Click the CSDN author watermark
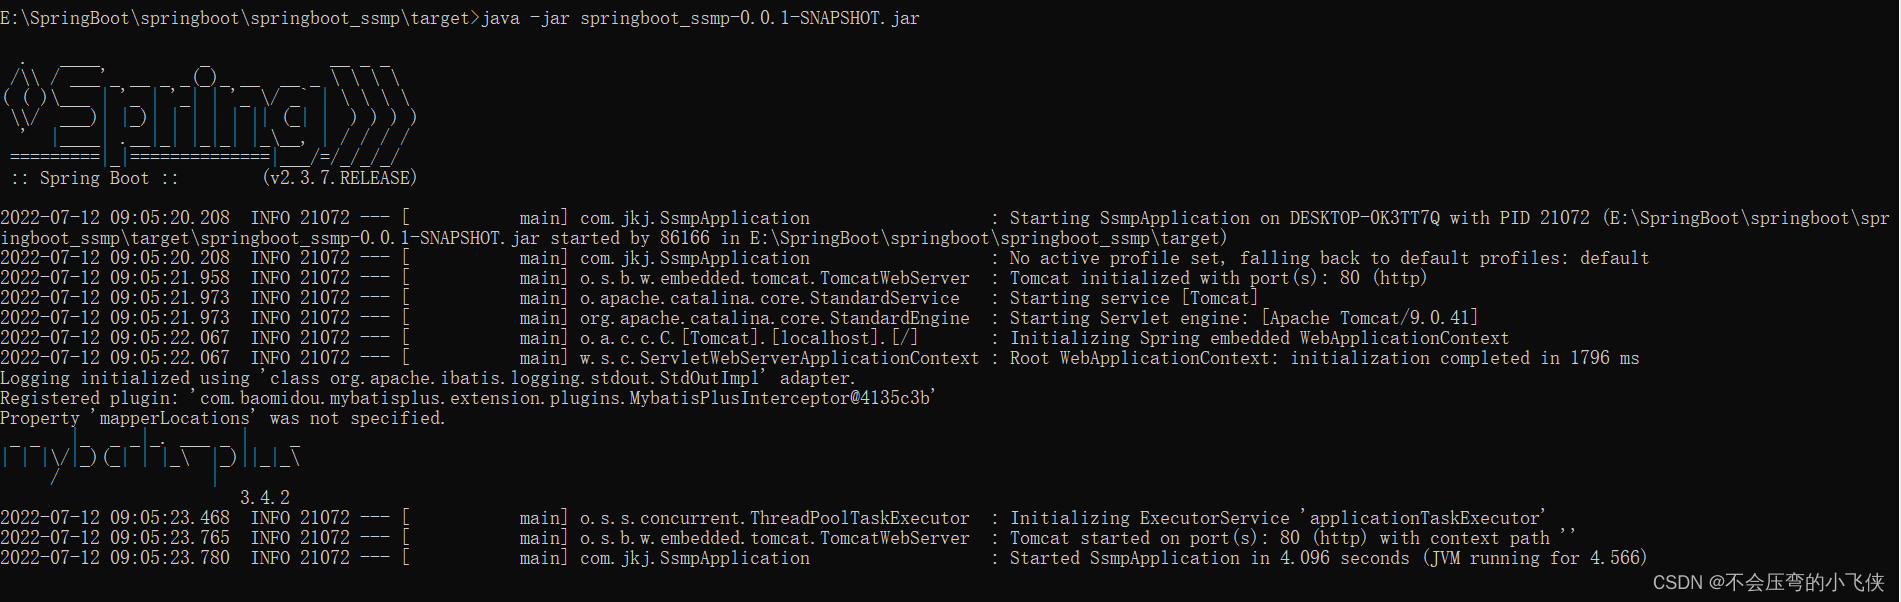Image resolution: width=1901 pixels, height=602 pixels. (1768, 582)
